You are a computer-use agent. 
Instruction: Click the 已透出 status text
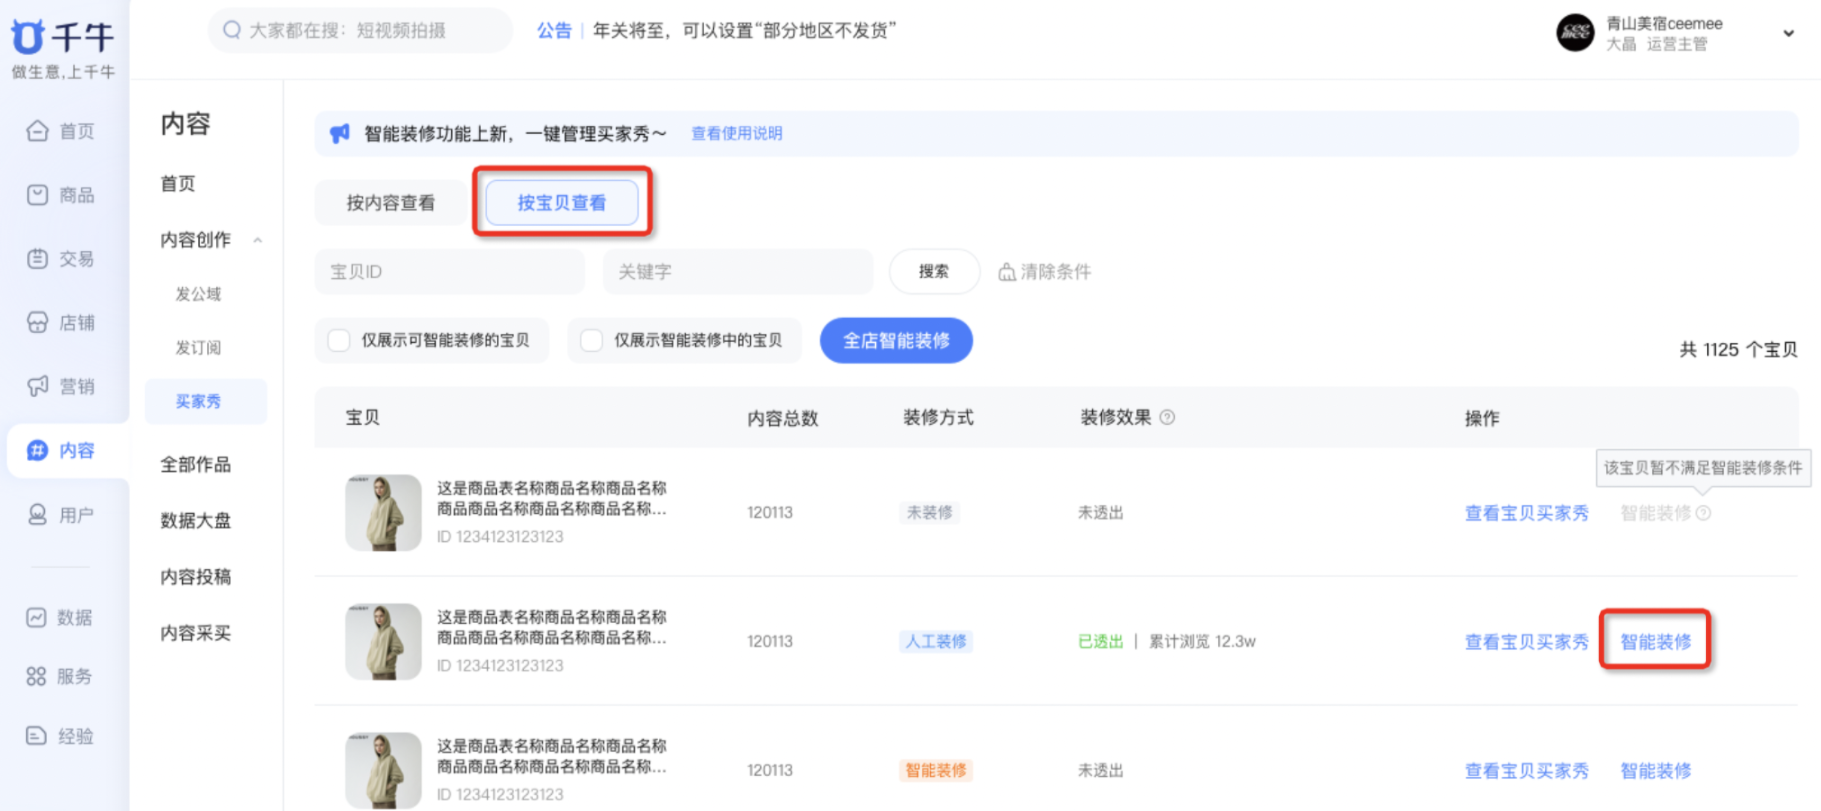pyautogui.click(x=1101, y=642)
